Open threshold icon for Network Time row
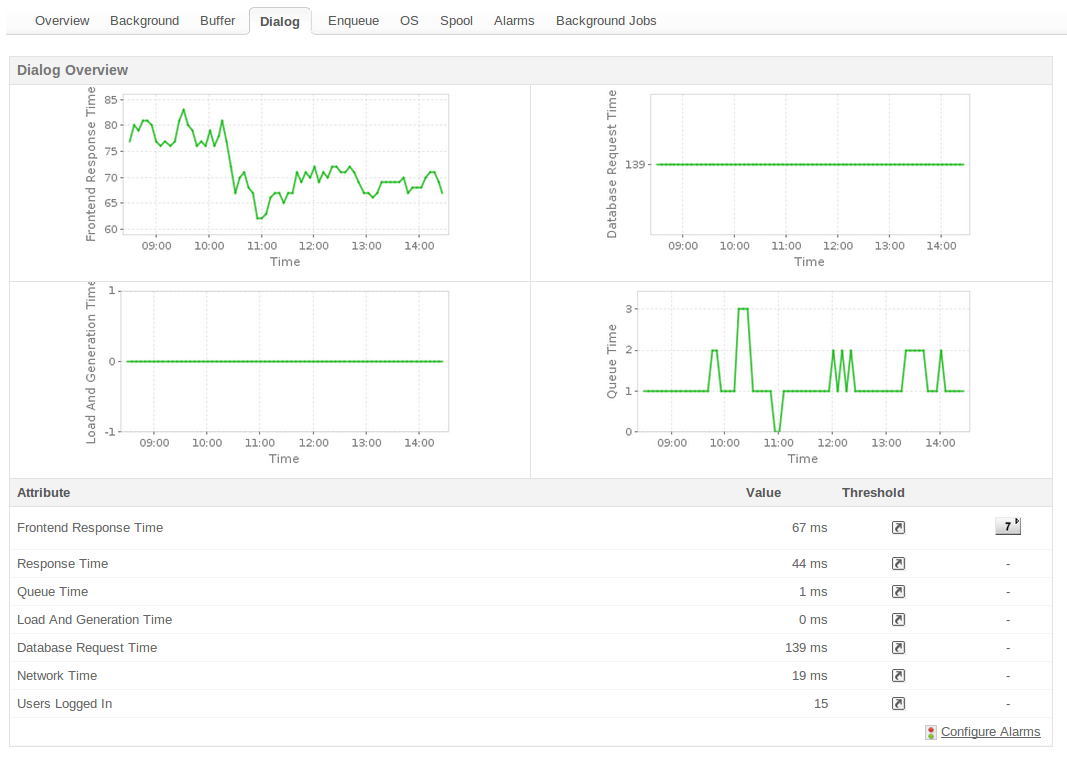The height and width of the screenshot is (759, 1067). click(898, 676)
